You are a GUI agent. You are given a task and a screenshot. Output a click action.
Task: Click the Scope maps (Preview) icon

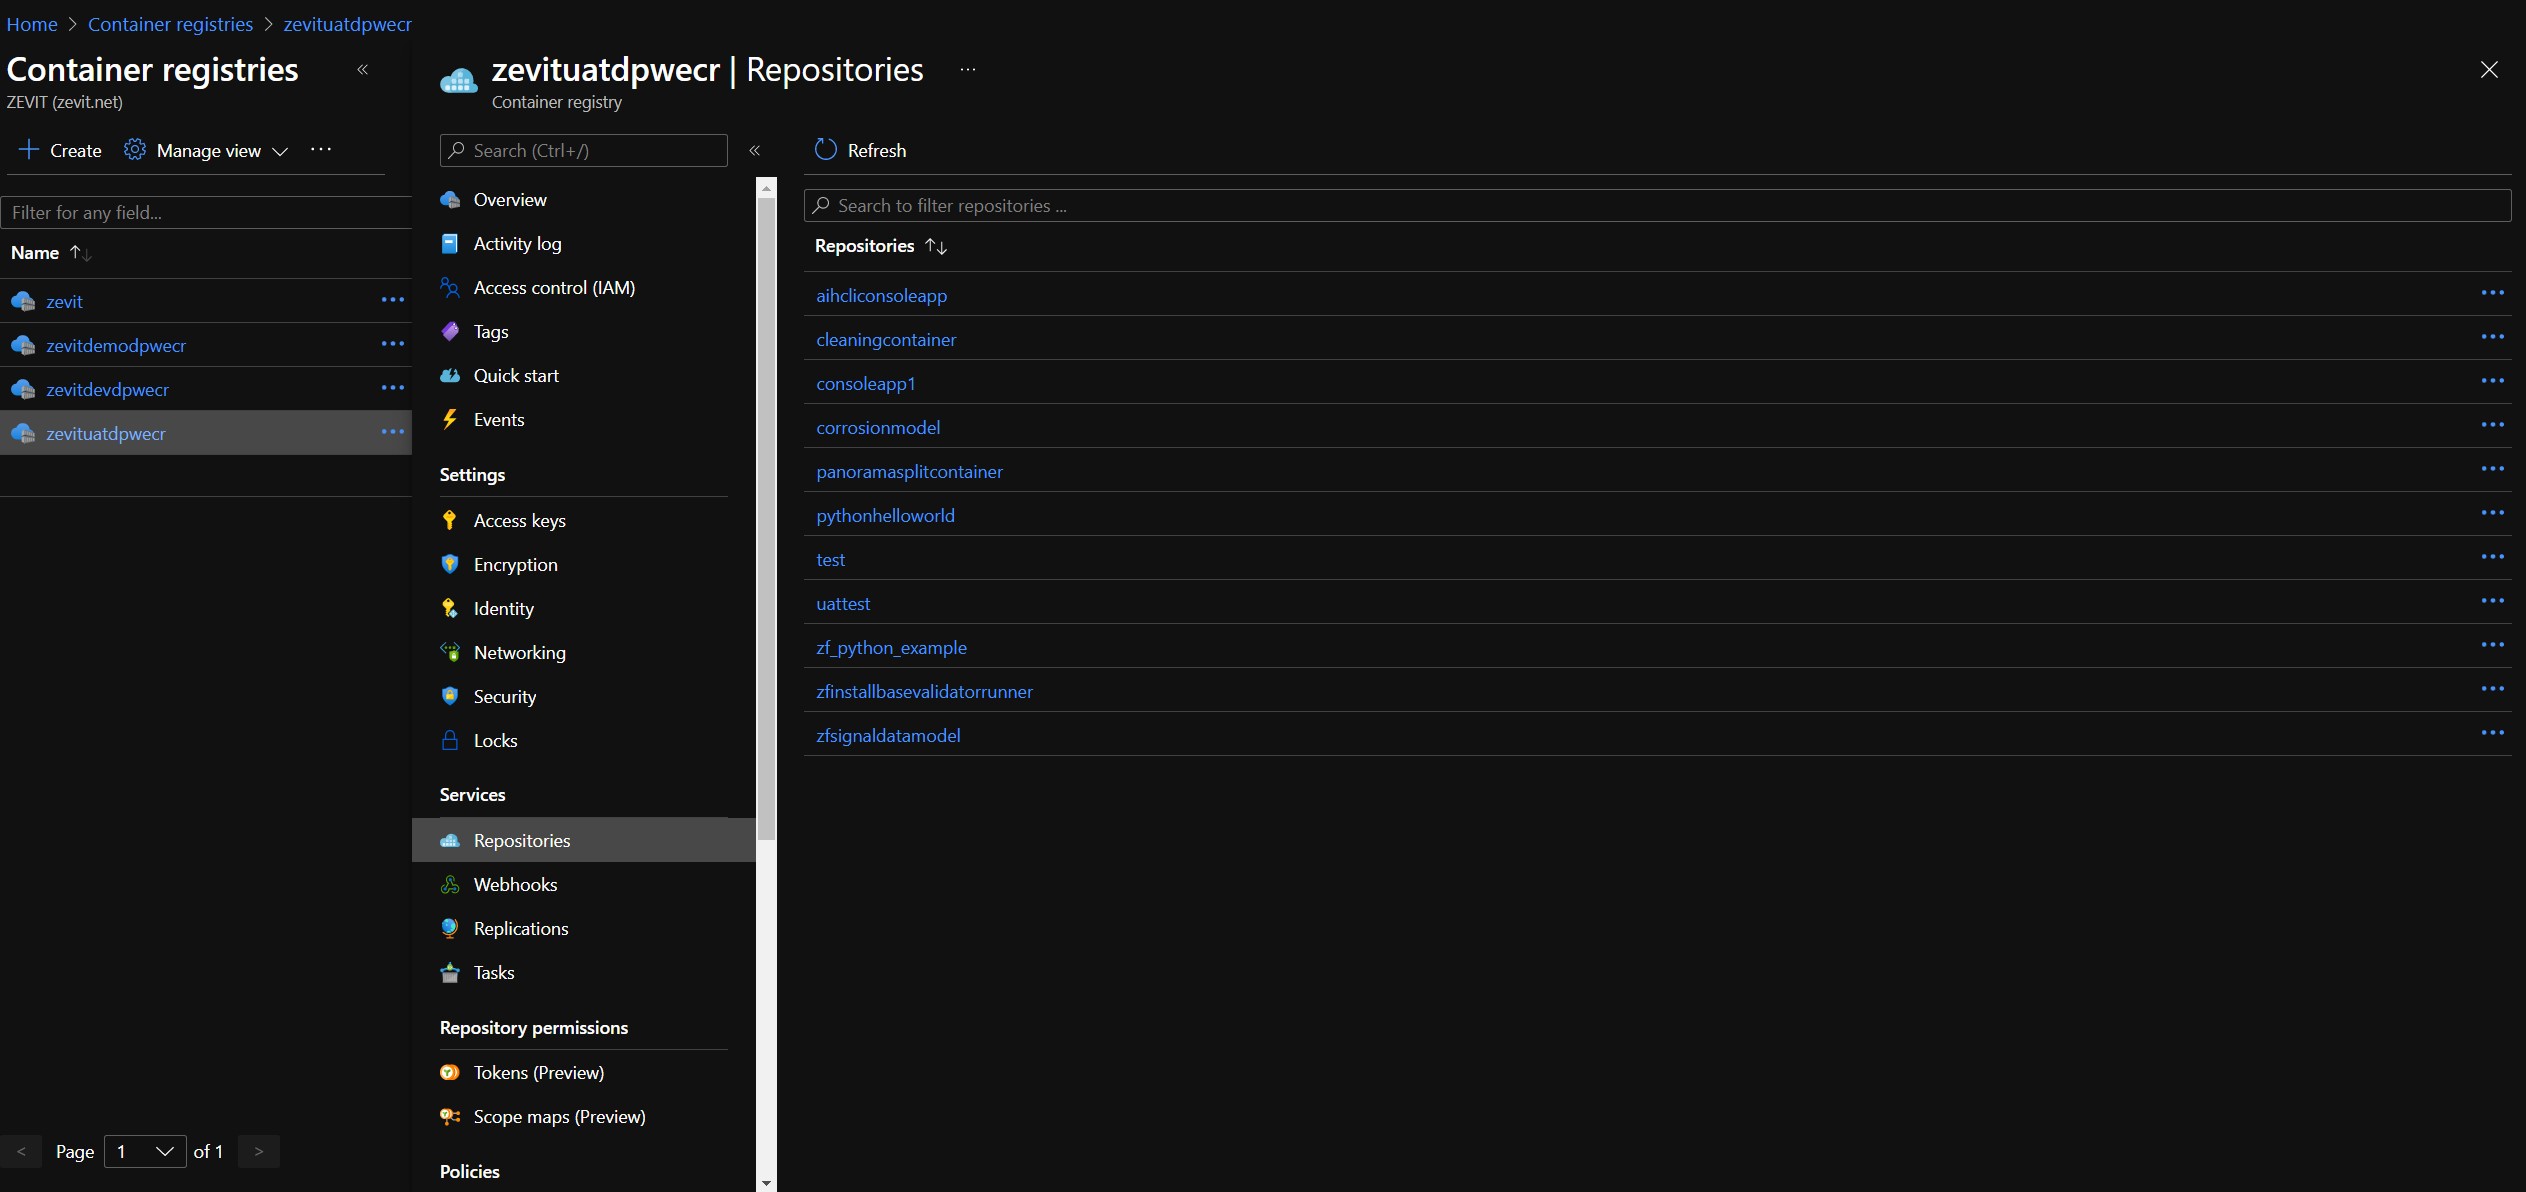coord(450,1117)
